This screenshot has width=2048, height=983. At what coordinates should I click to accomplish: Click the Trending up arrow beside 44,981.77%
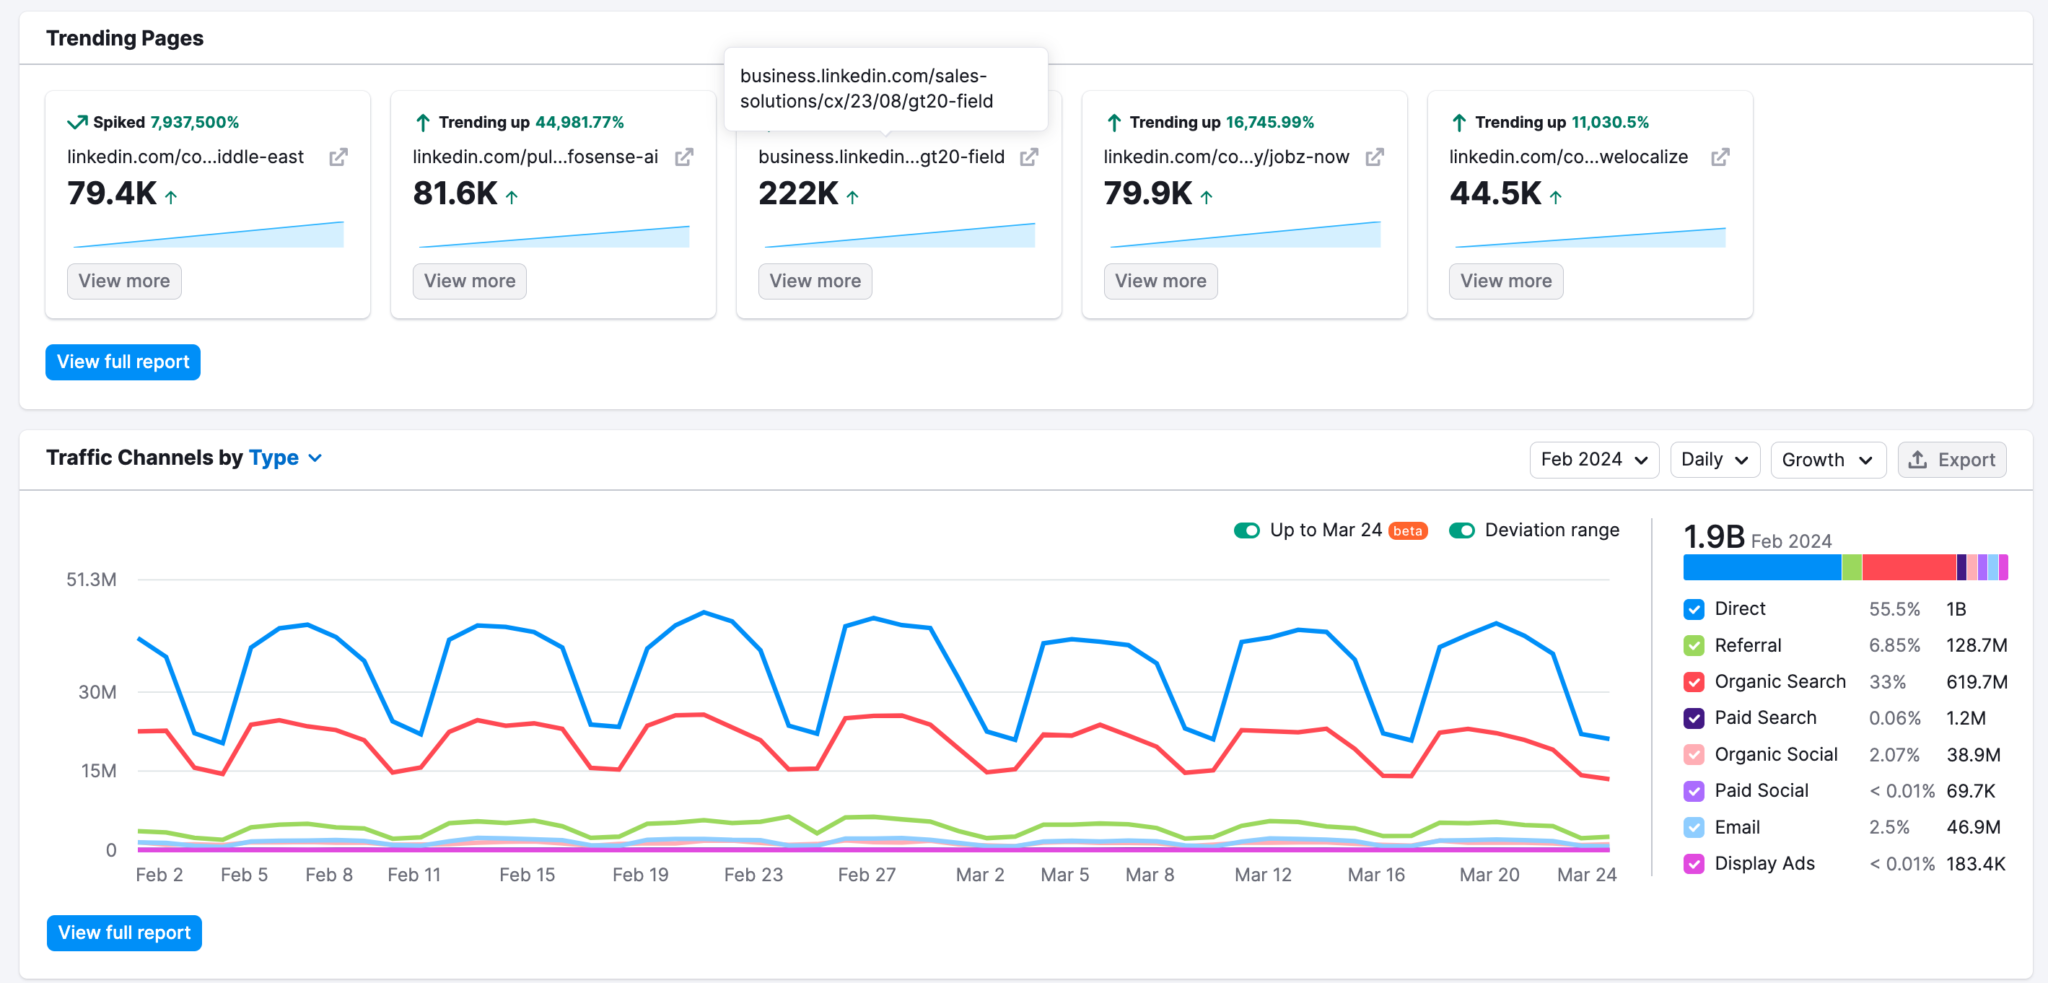[422, 122]
